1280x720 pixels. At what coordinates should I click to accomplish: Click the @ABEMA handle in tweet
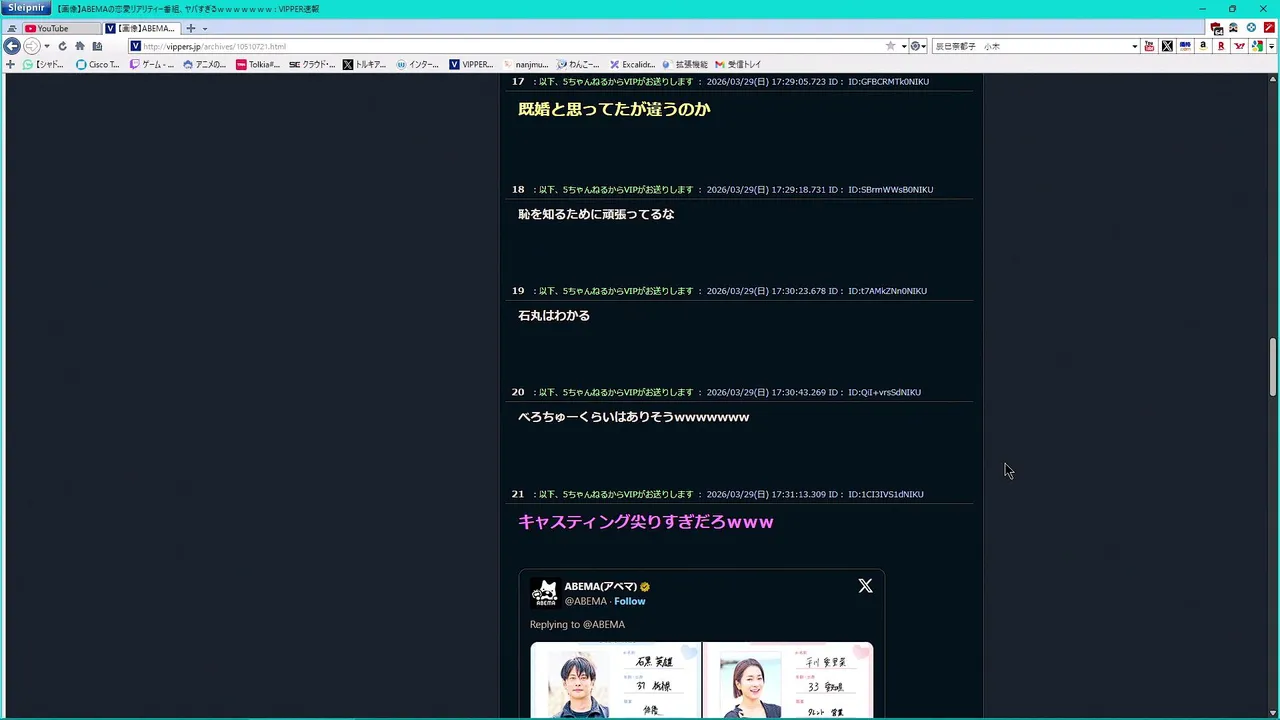point(586,601)
